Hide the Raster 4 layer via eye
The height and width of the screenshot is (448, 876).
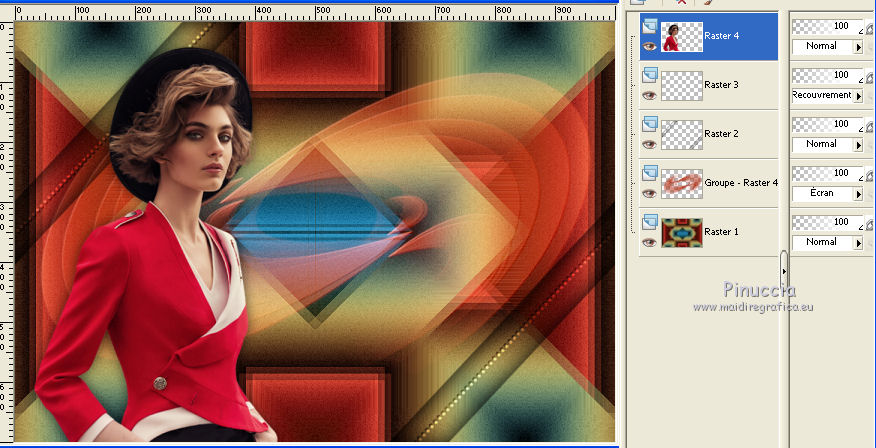pyautogui.click(x=649, y=45)
